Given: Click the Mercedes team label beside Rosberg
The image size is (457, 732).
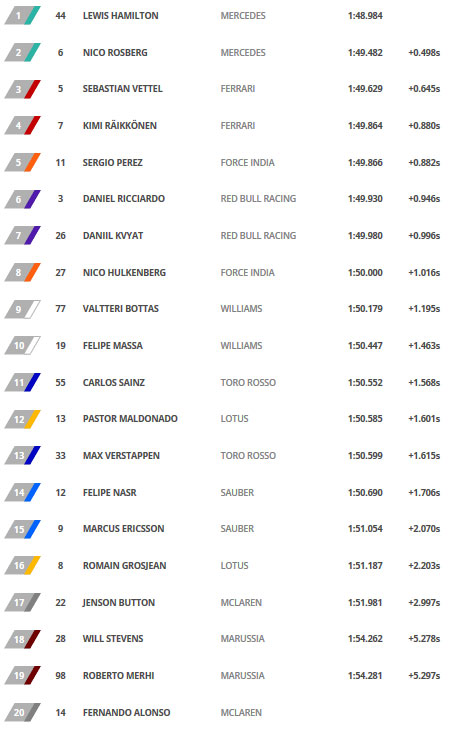Looking at the screenshot, I should click(243, 53).
